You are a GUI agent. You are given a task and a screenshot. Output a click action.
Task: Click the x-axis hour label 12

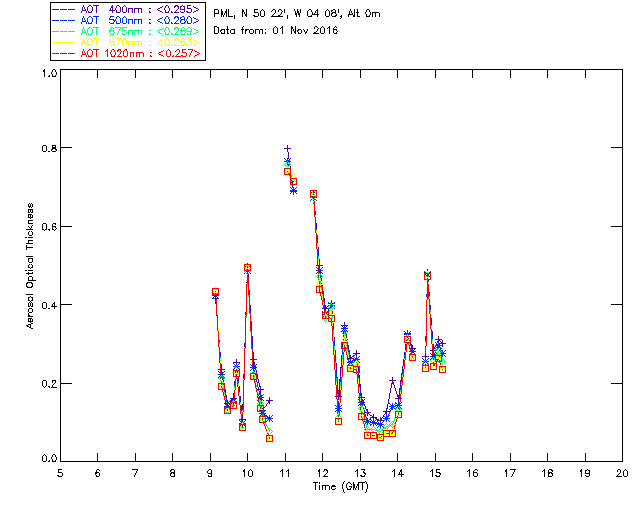point(322,473)
